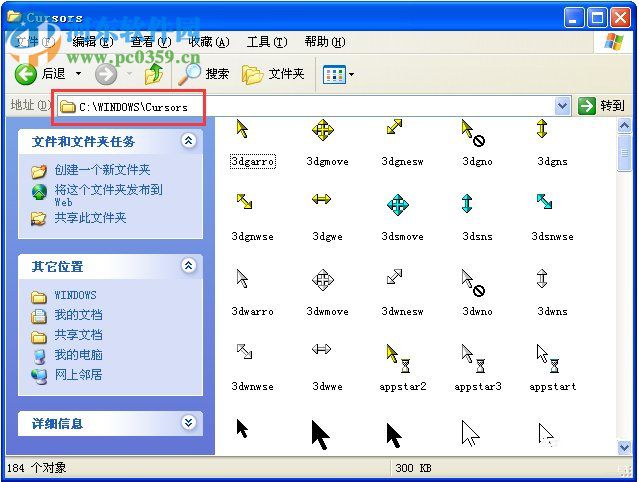Select the 3dgarro cursor file
The width and height of the screenshot is (639, 482).
coord(252,145)
